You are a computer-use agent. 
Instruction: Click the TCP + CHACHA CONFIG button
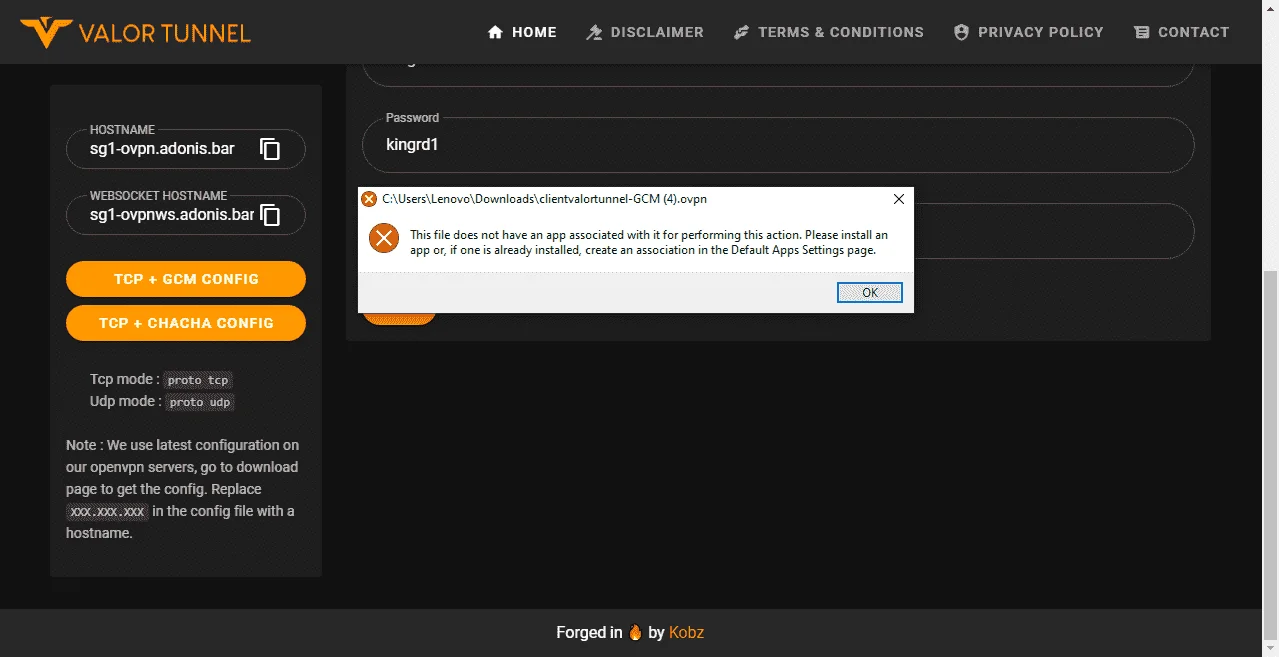coord(186,323)
